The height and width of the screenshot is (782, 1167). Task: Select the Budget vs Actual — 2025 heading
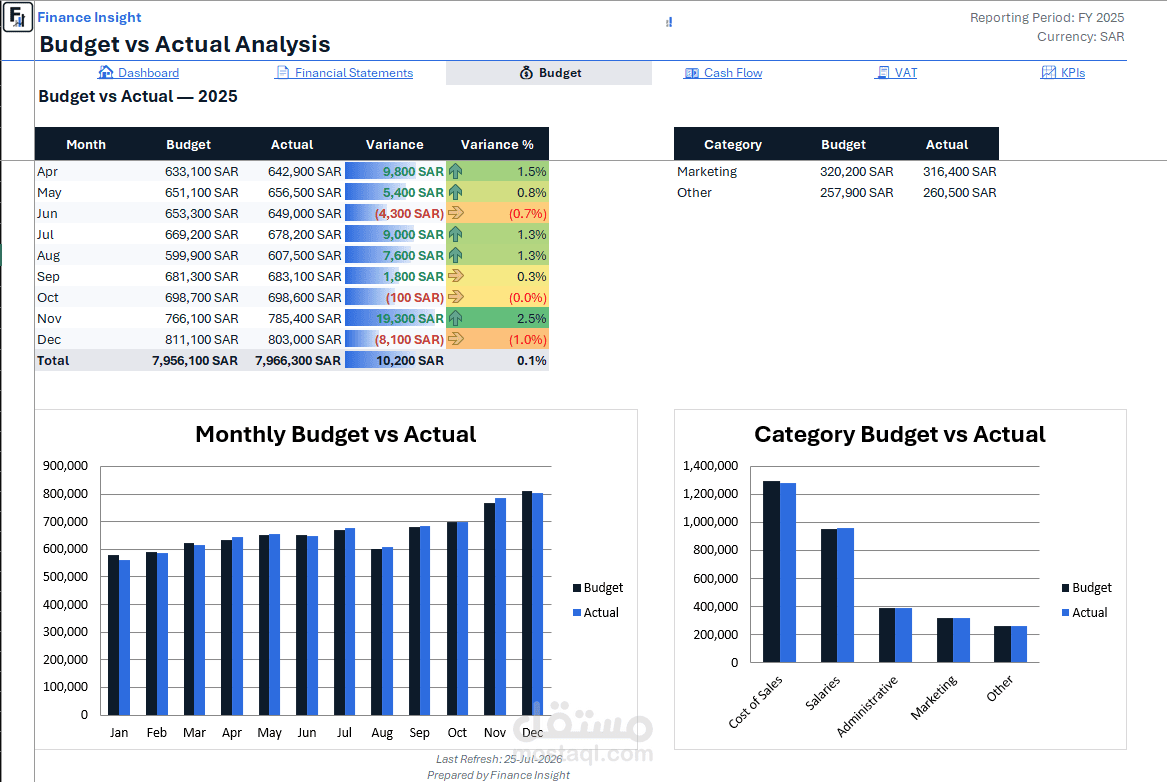138,96
